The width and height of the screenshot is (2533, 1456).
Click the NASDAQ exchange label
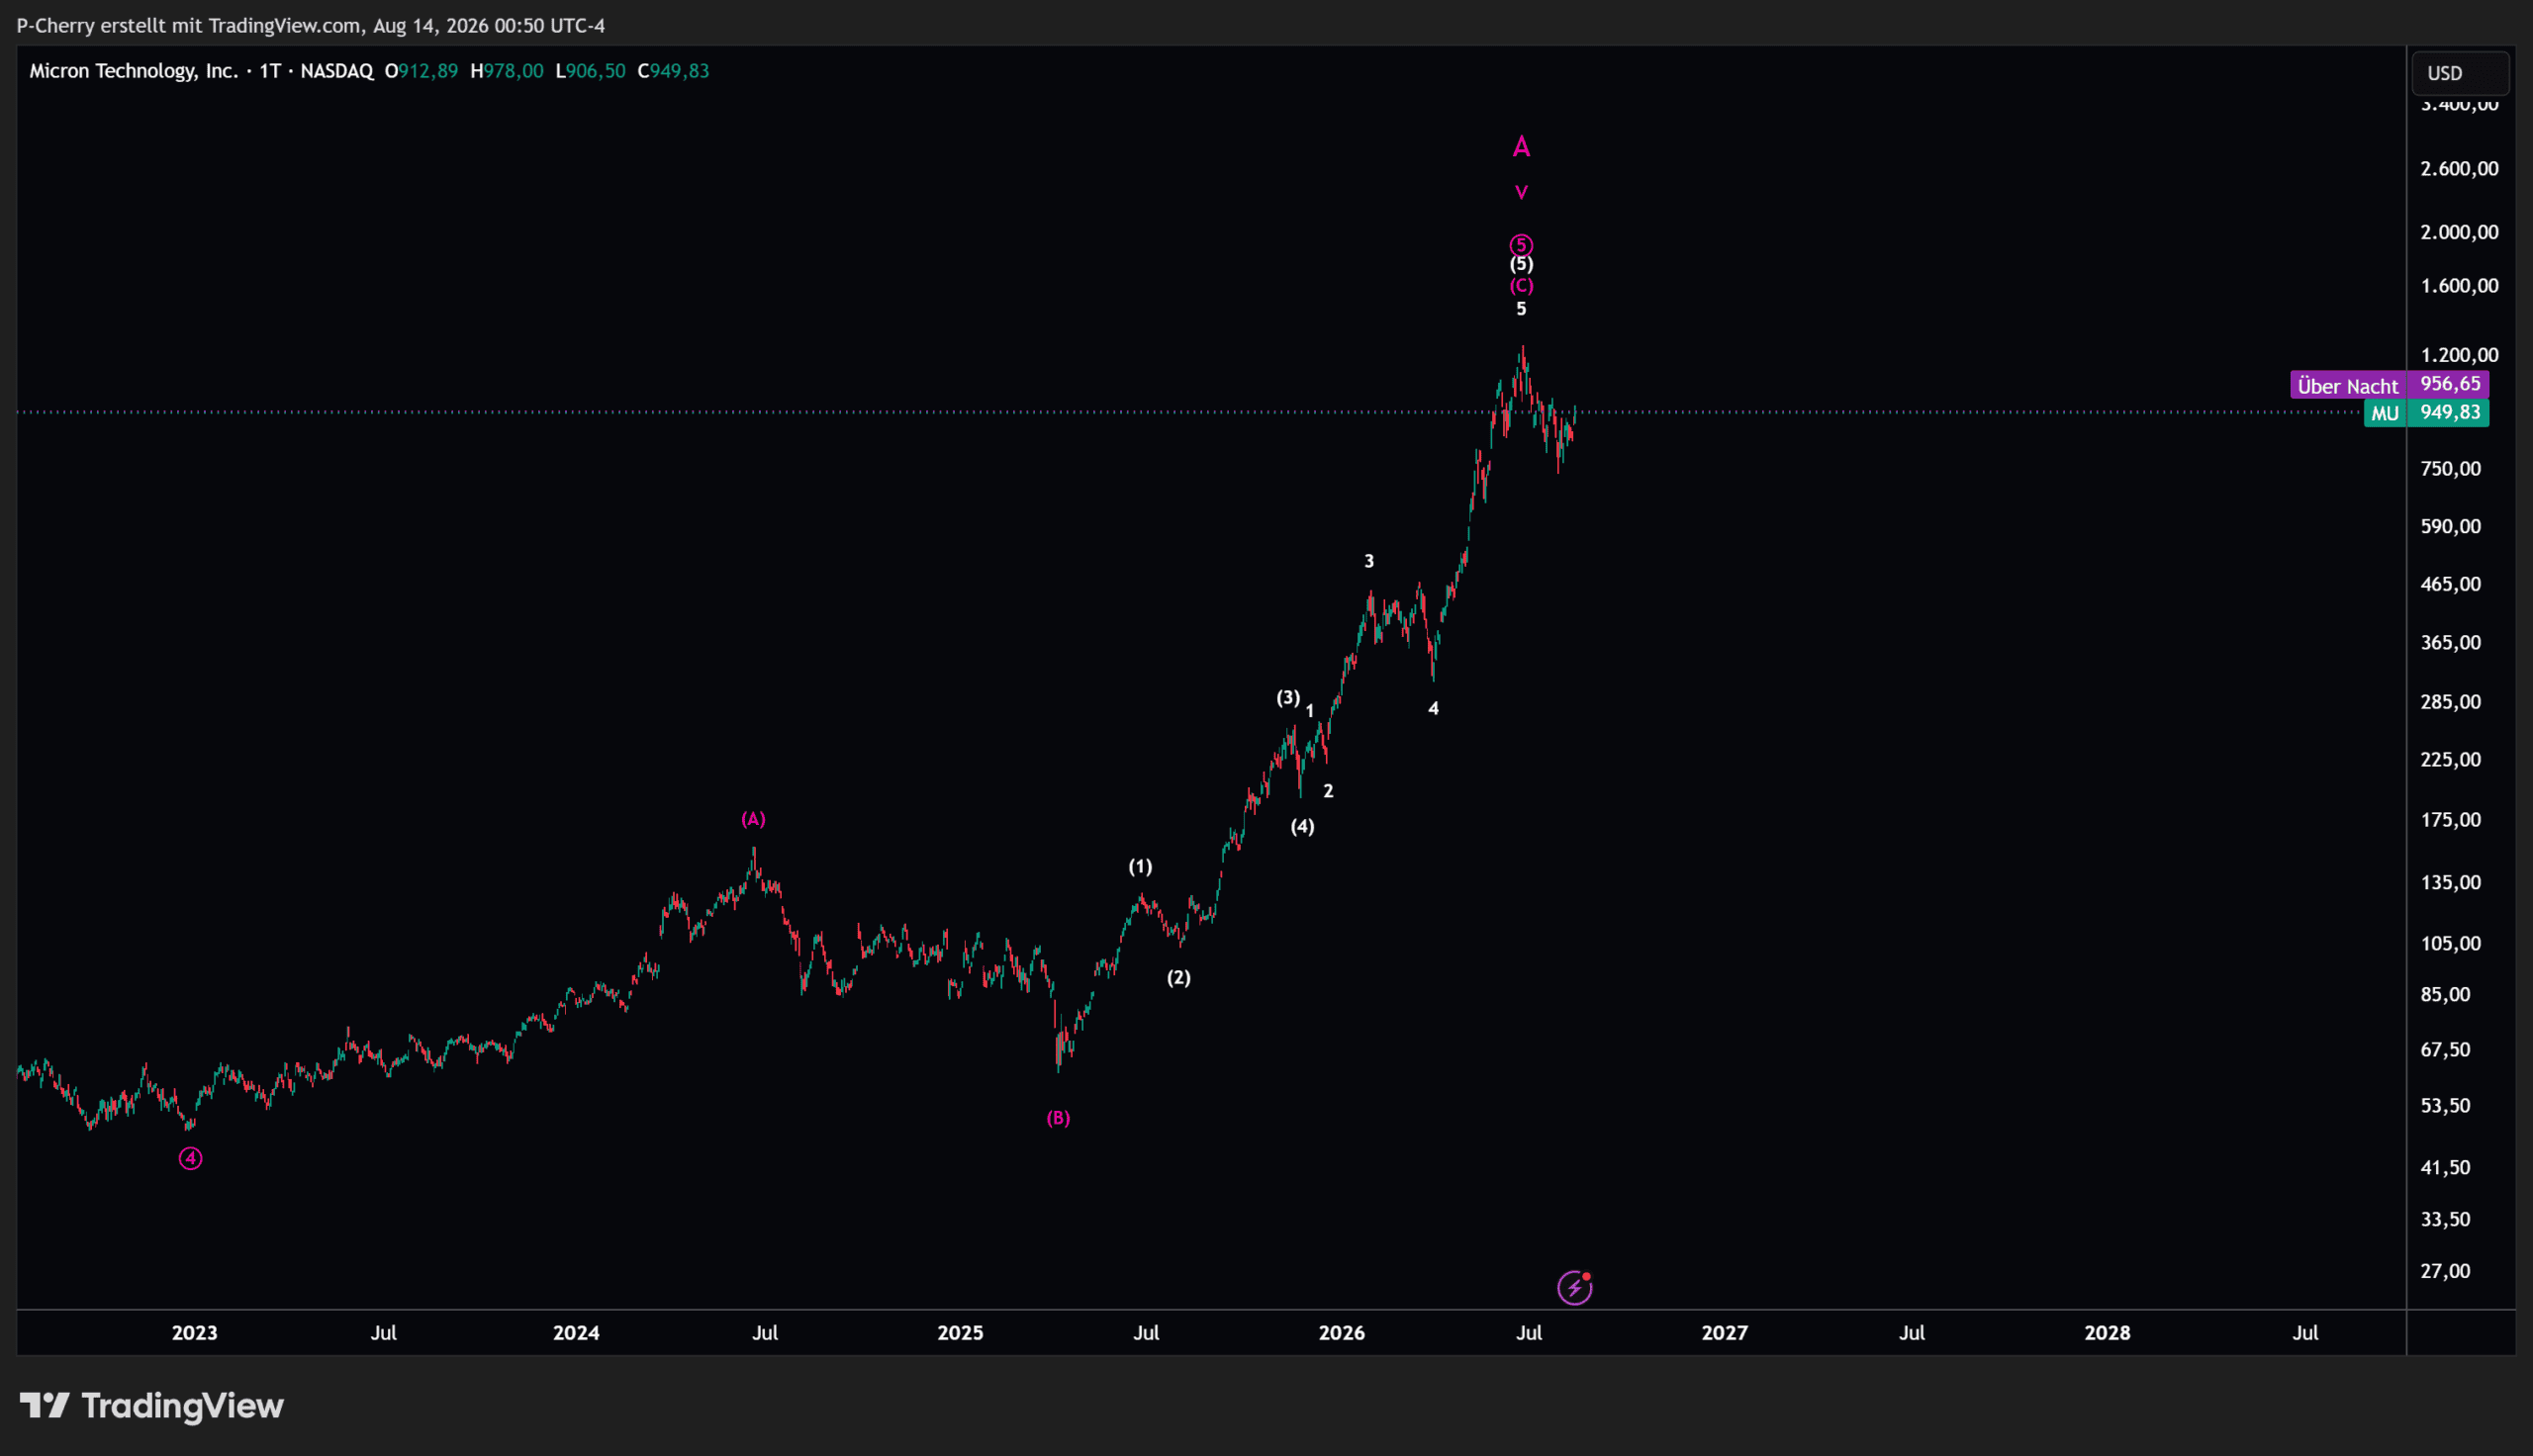(337, 71)
